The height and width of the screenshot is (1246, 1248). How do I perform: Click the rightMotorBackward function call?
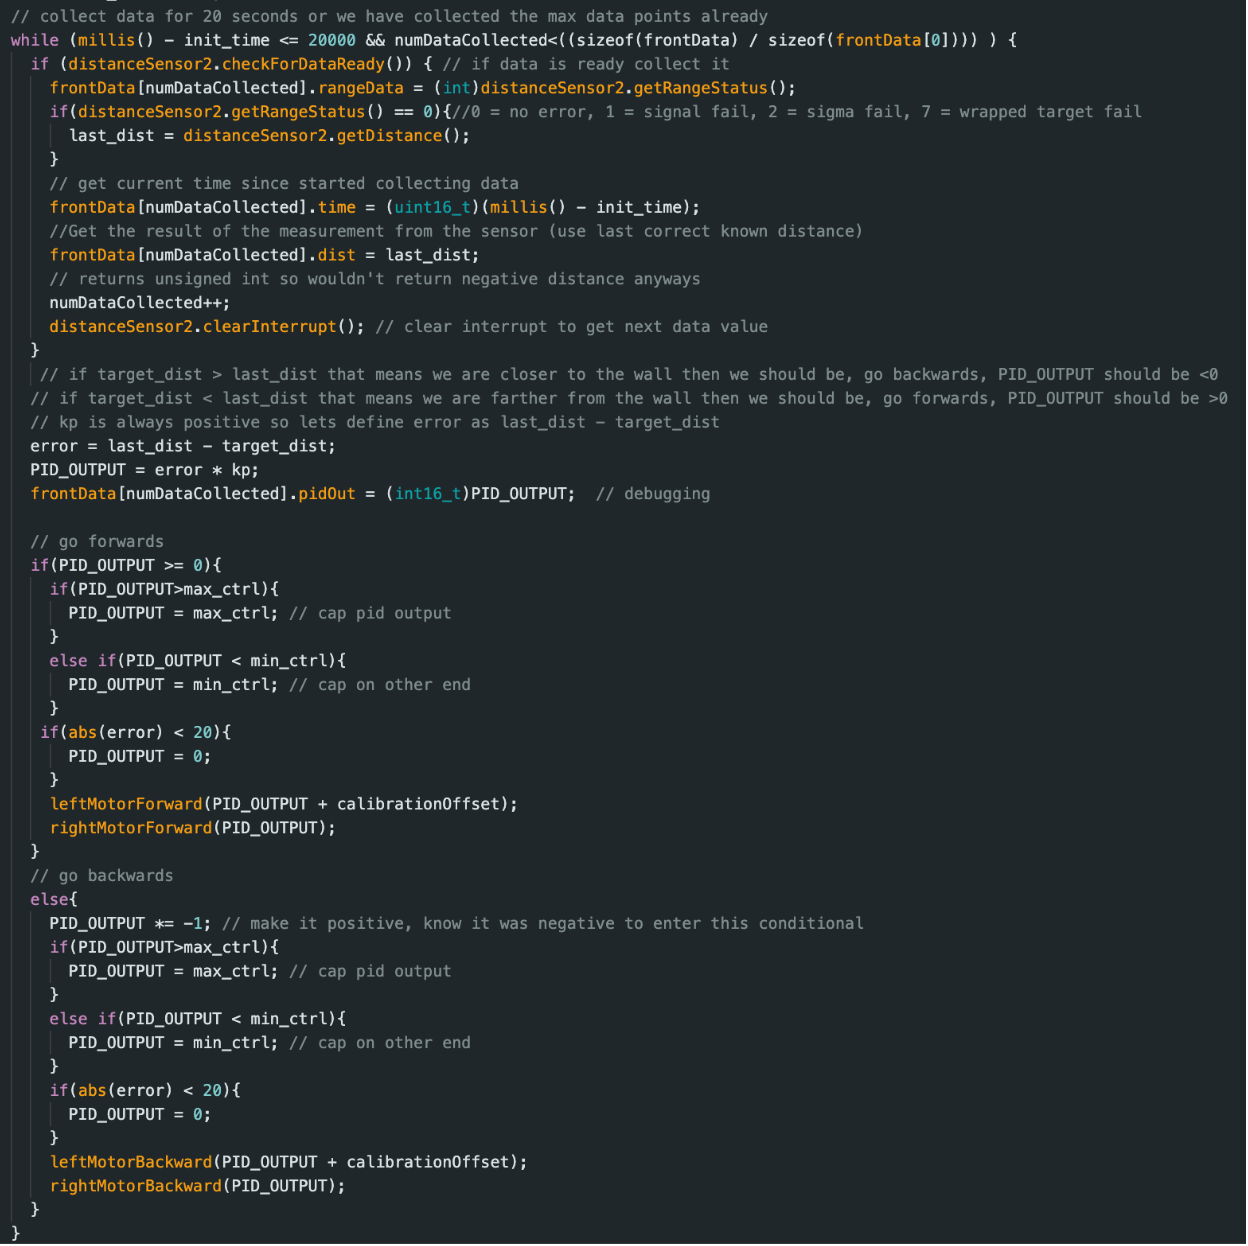[x=136, y=1186]
